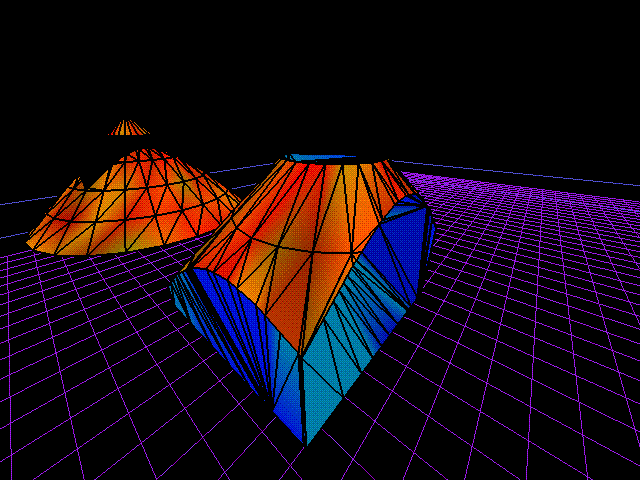Screen dimensions: 640x480
Task: Select the small floating cone tip
Action: point(129,127)
